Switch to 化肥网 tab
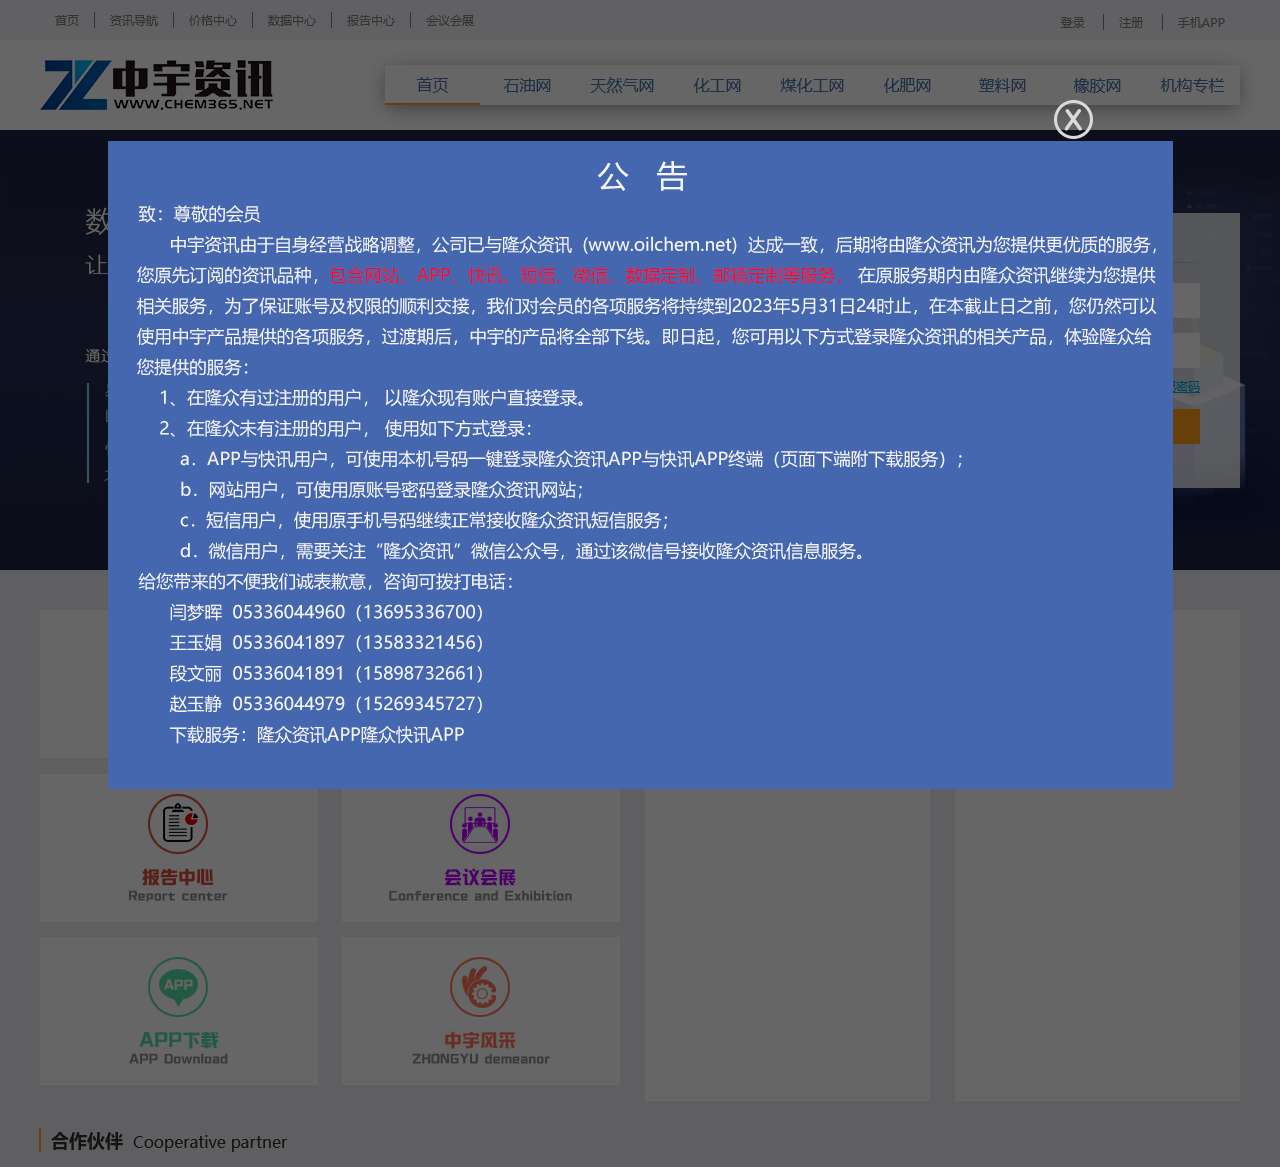Screen dimensions: 1280x1167 tap(907, 86)
